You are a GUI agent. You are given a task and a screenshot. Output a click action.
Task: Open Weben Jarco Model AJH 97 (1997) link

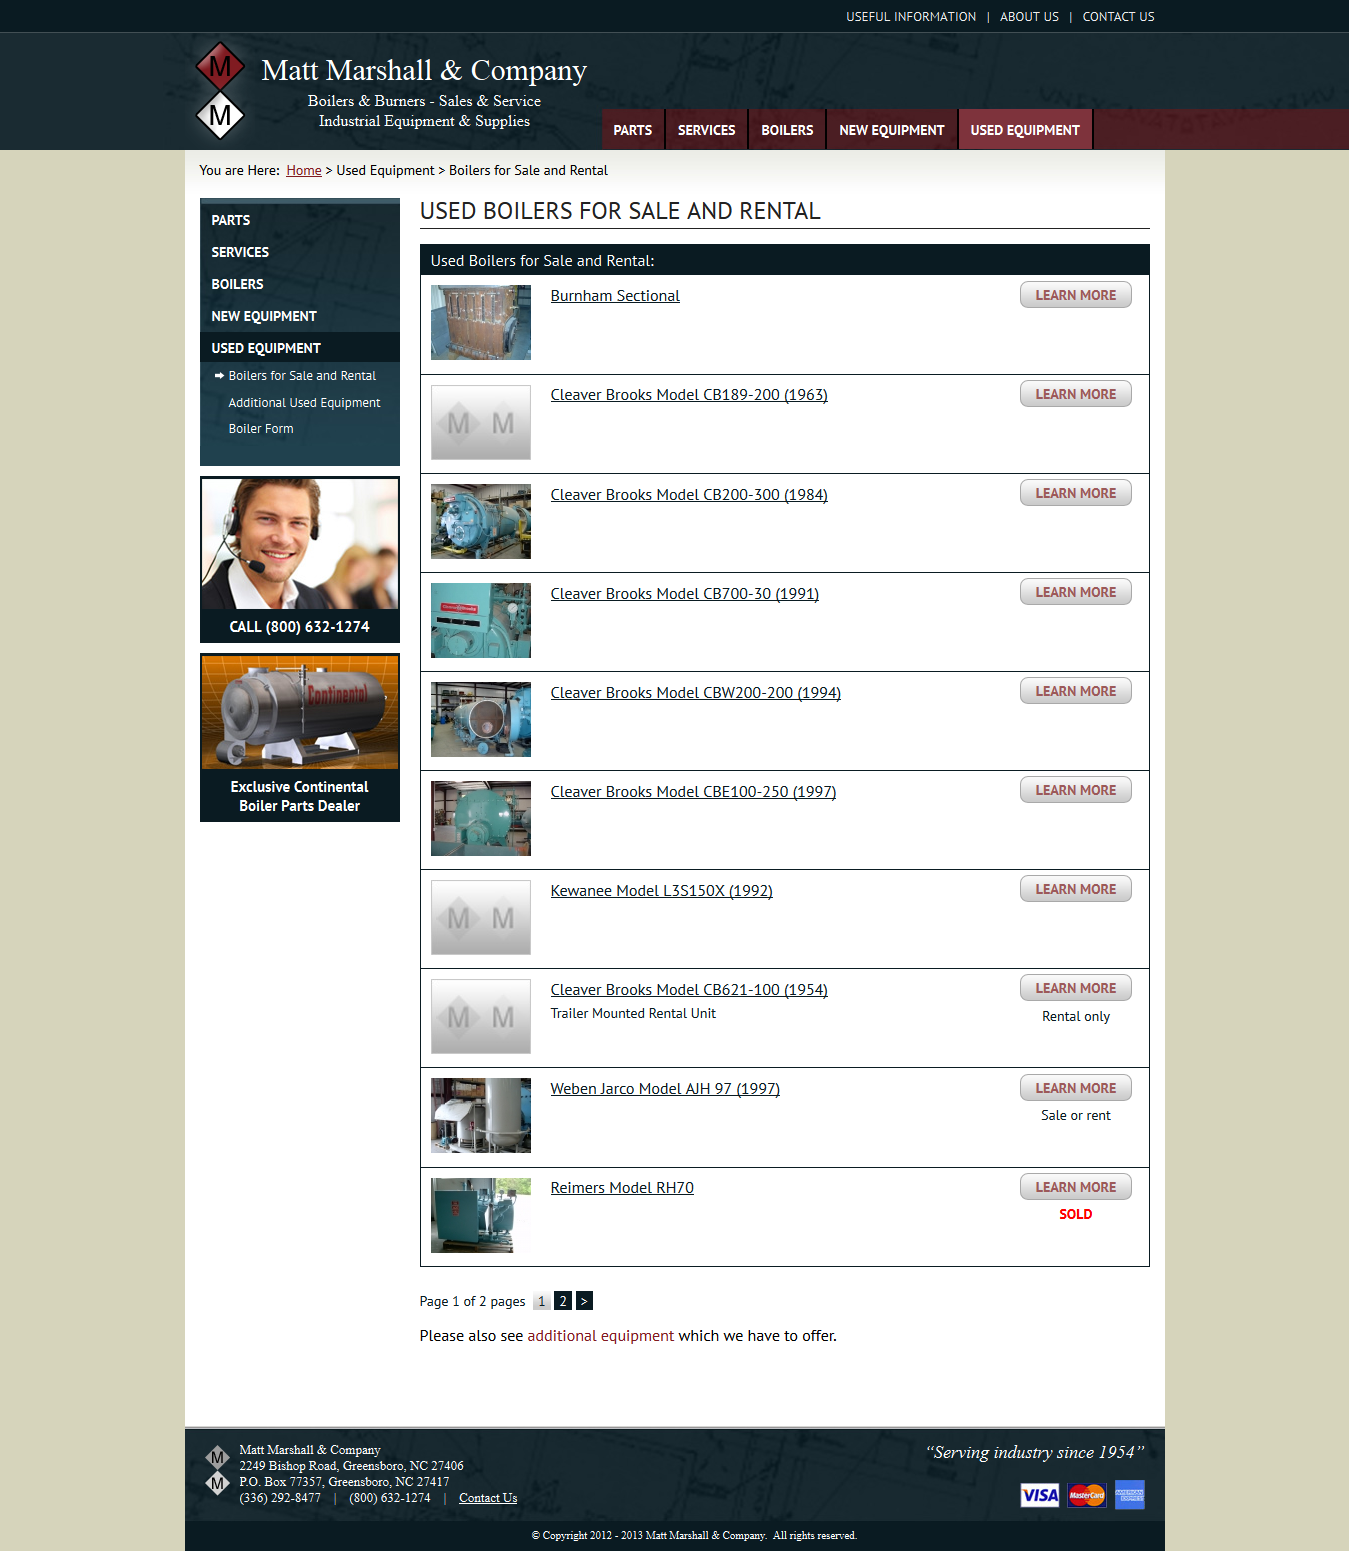click(x=665, y=1089)
